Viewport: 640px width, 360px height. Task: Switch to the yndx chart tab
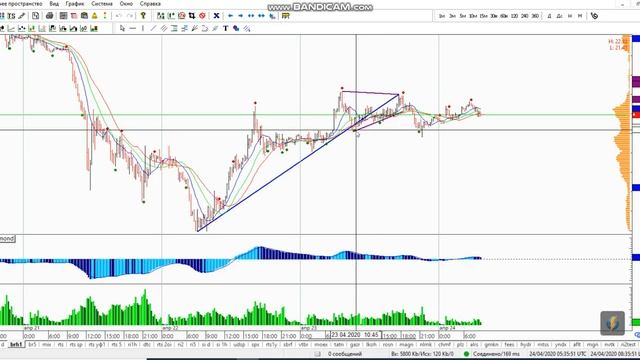click(560, 345)
